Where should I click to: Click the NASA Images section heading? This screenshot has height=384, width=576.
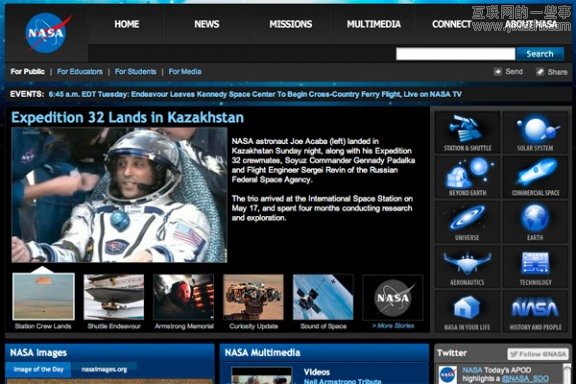pyautogui.click(x=38, y=353)
